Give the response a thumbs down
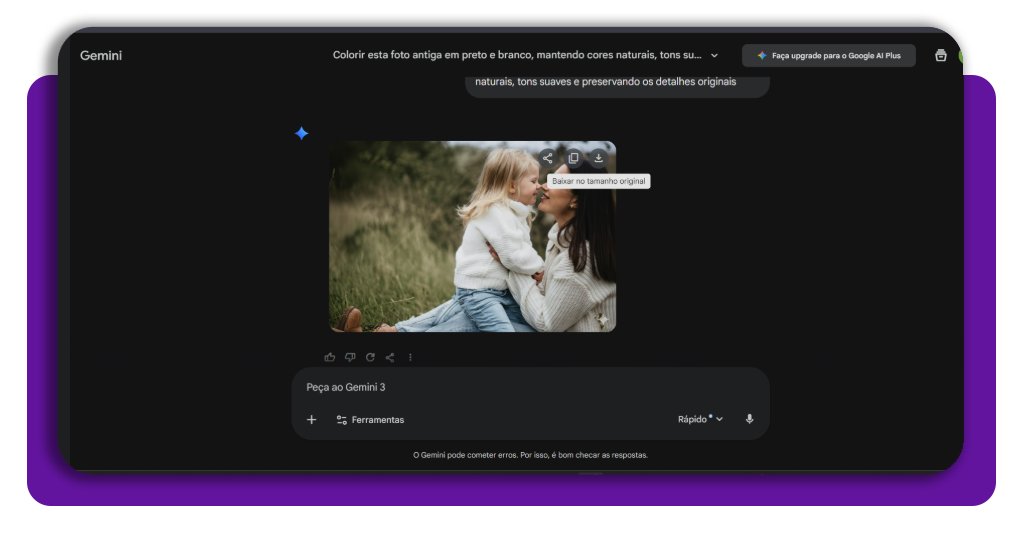Image resolution: width=1024 pixels, height=536 pixels. click(x=350, y=357)
